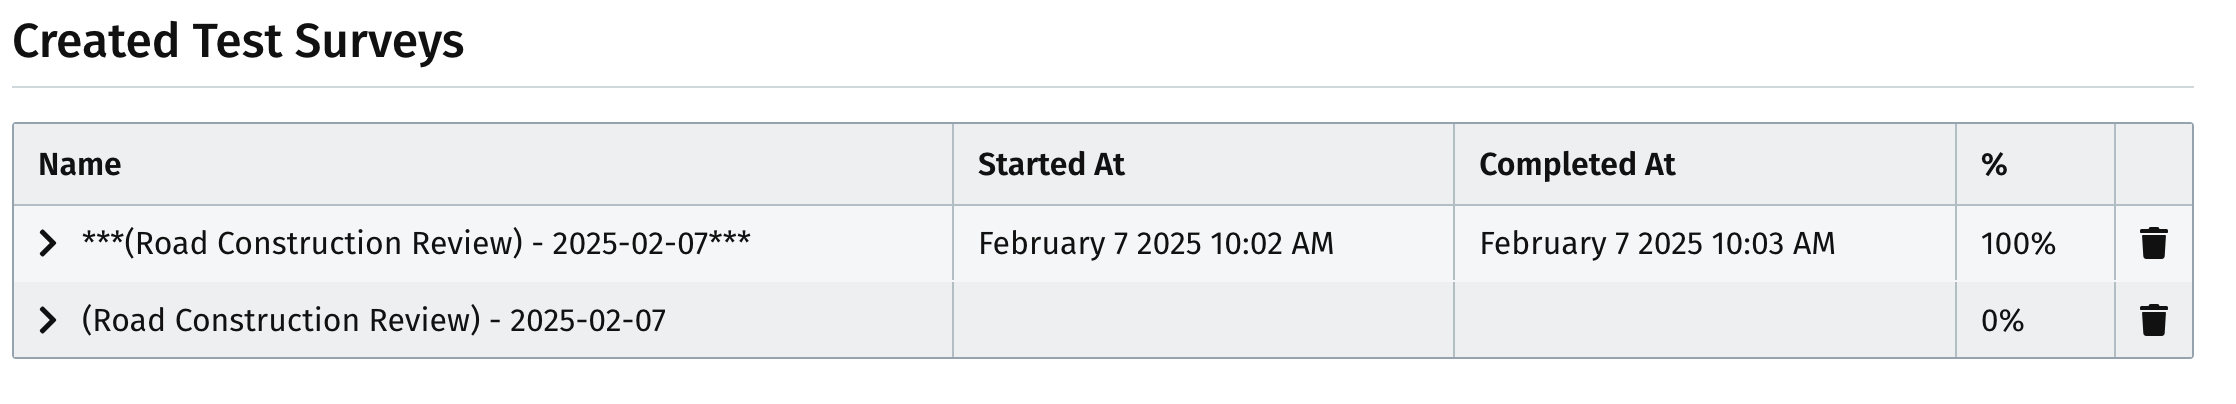Open the ***(Road Construction Review) - 2025-02-07*** survey name
2236x404 pixels.
[x=416, y=243]
